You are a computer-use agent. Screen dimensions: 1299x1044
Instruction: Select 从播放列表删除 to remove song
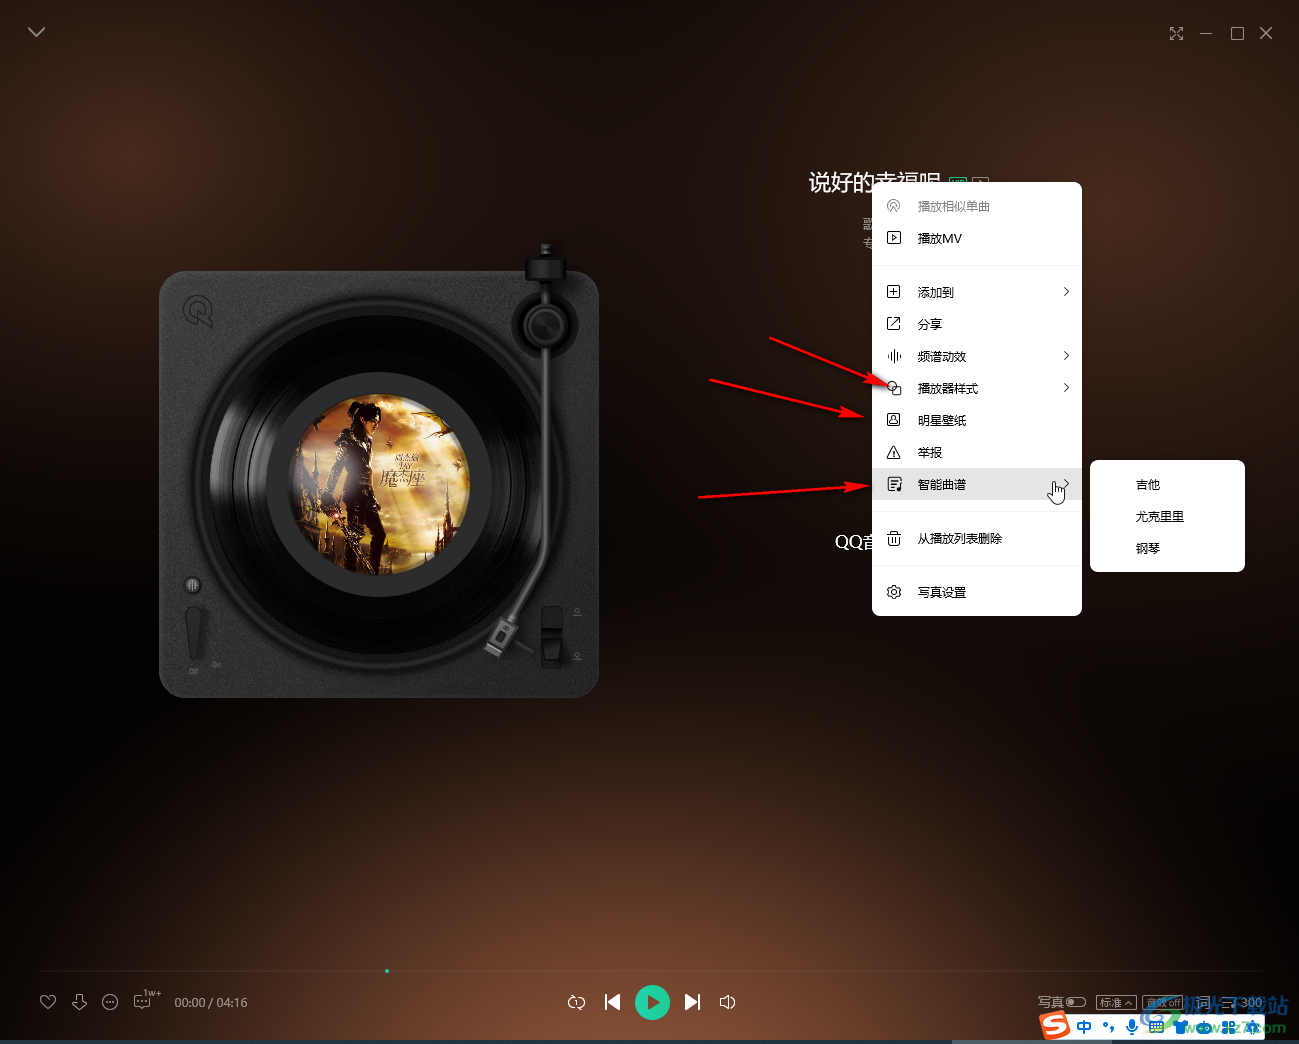click(977, 538)
